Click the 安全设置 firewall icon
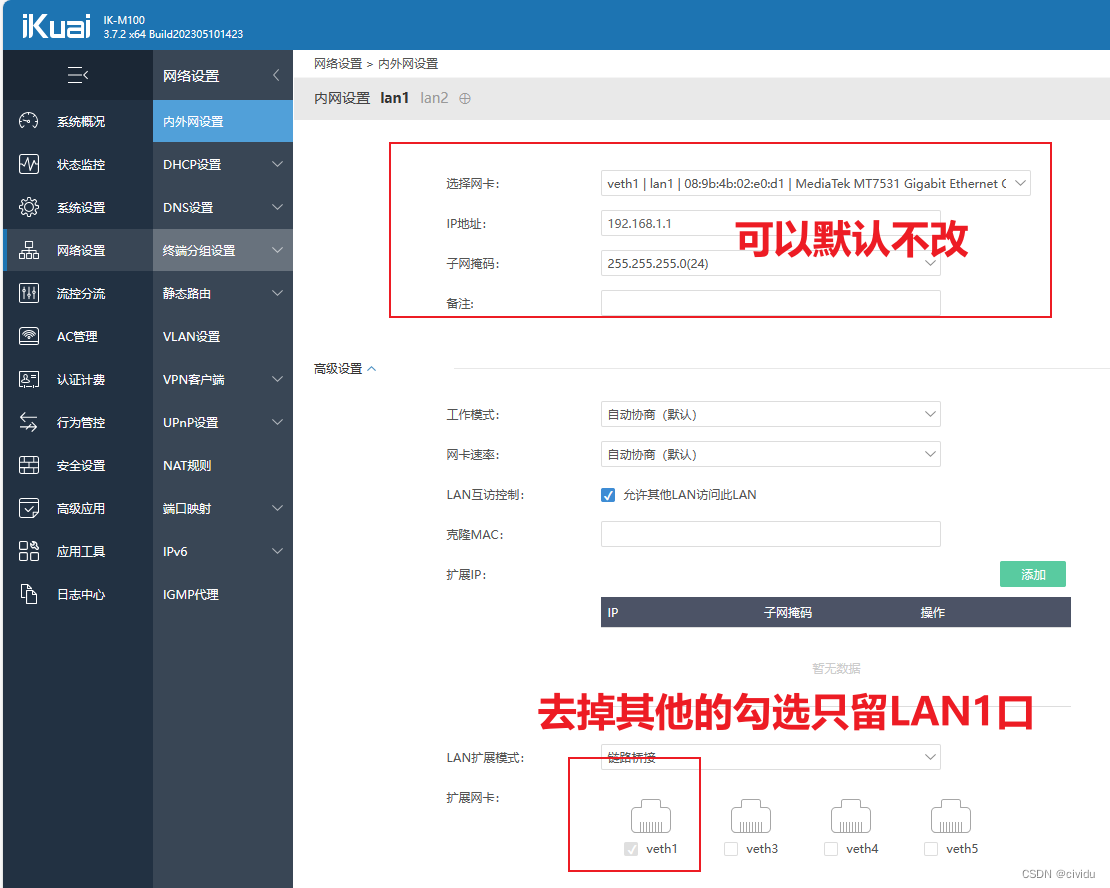 click(28, 465)
